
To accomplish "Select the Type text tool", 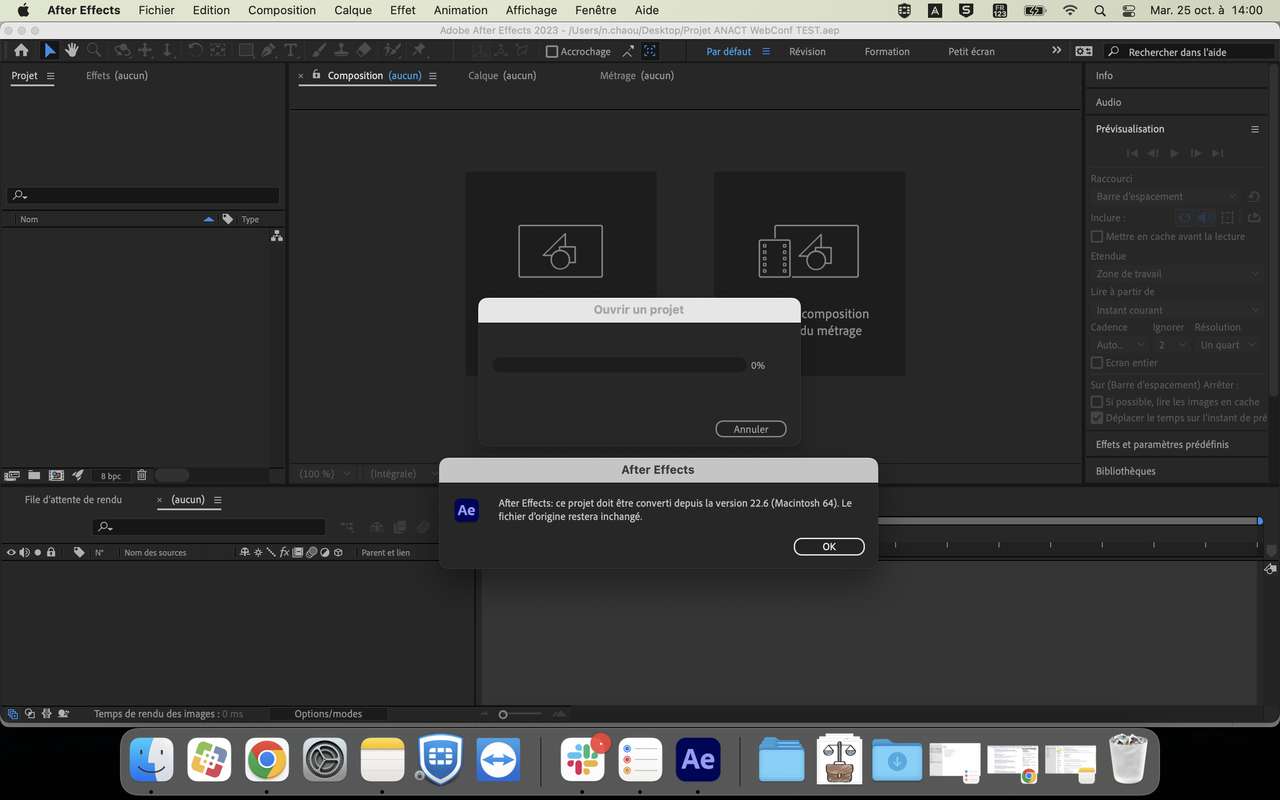I will point(291,50).
